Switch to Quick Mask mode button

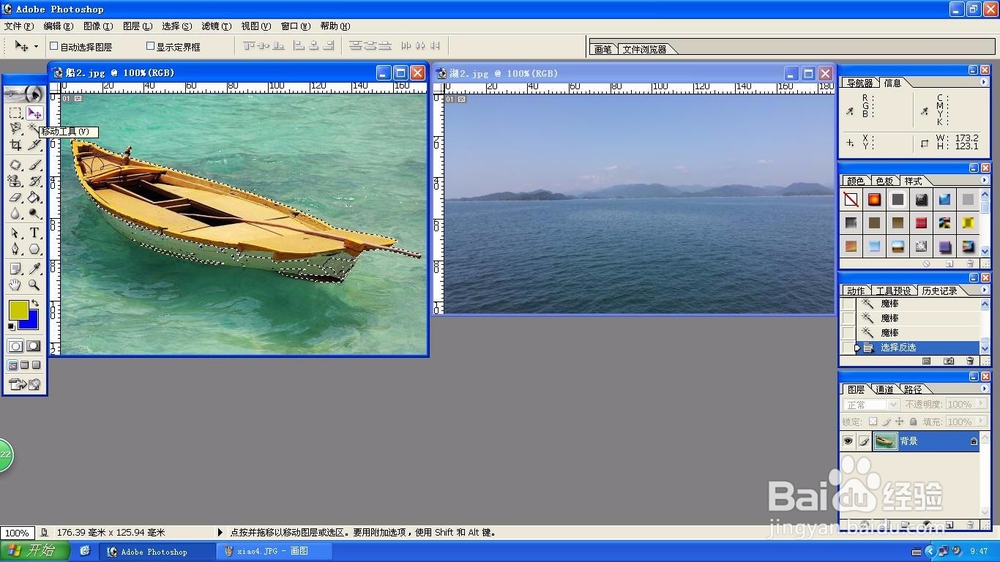point(34,346)
